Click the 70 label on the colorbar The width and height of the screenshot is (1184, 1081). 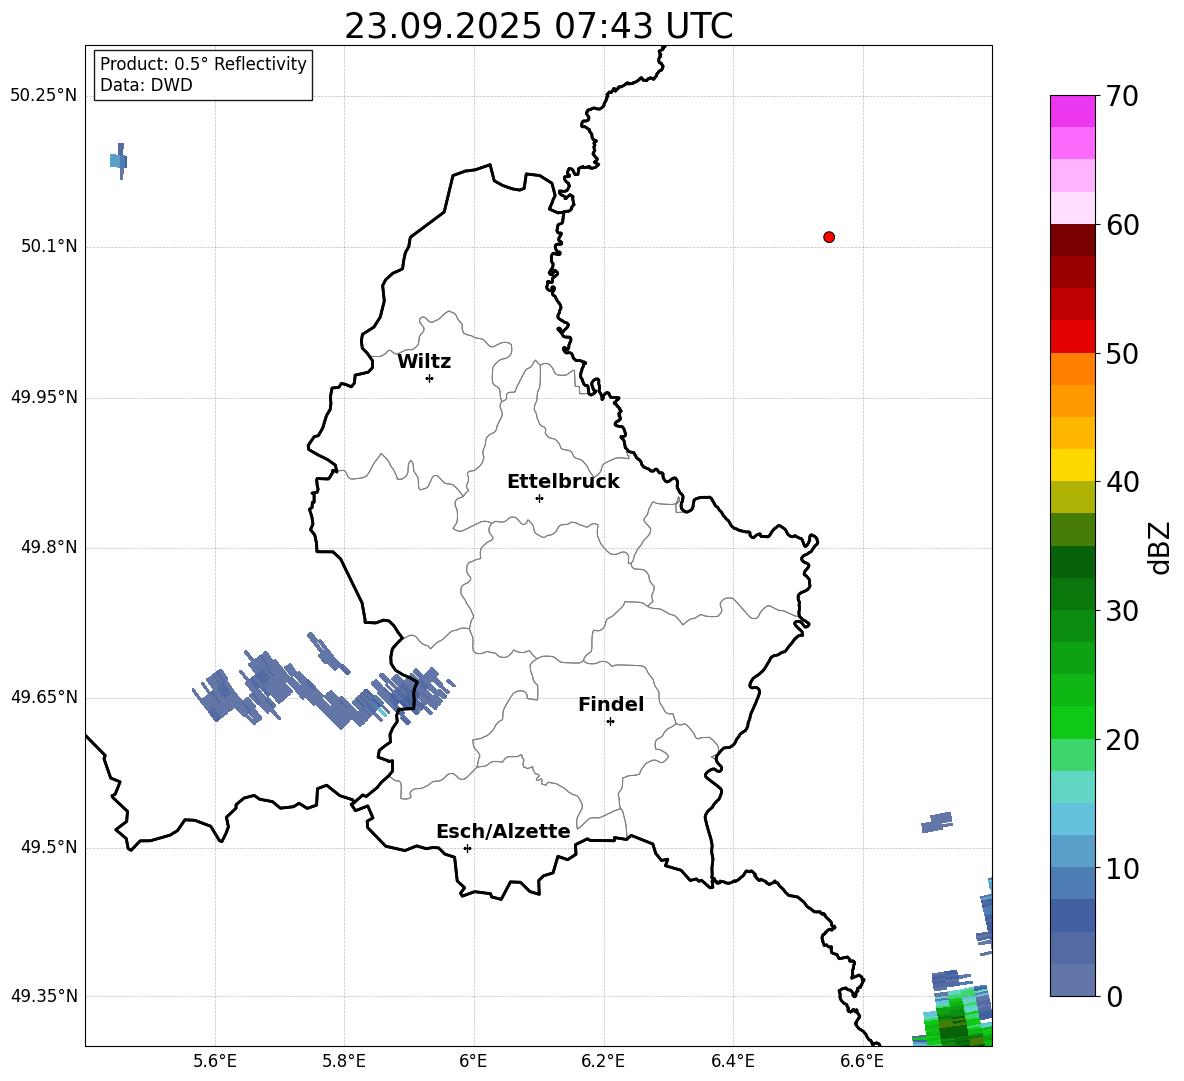click(1121, 97)
